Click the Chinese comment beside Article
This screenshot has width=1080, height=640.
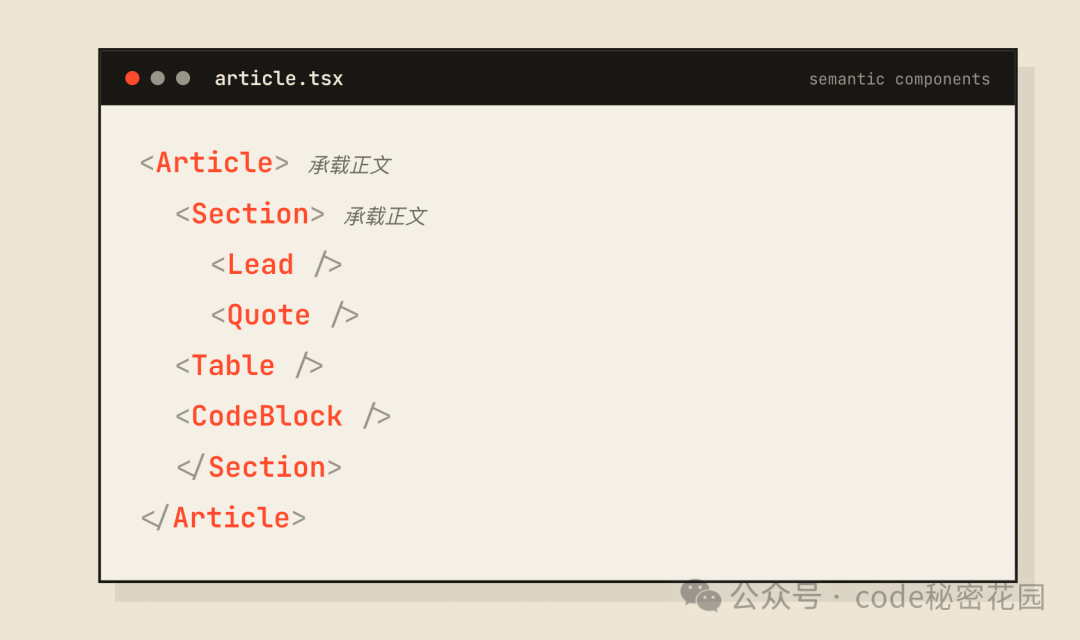[349, 165]
